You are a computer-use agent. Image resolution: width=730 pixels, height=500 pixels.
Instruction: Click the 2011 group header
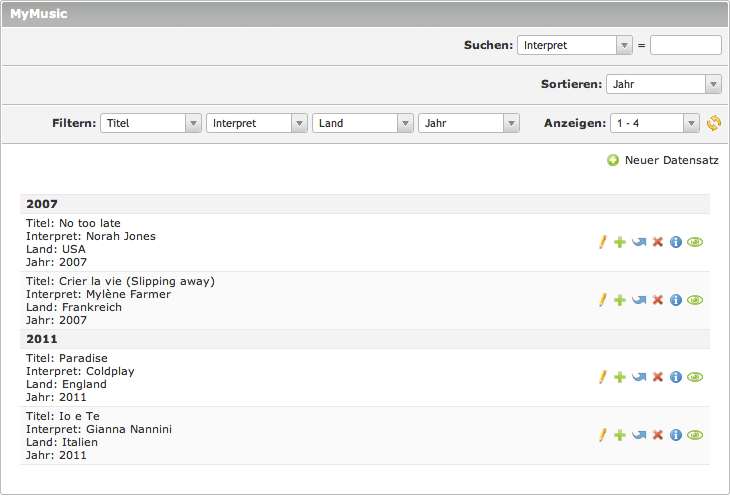click(x=365, y=339)
